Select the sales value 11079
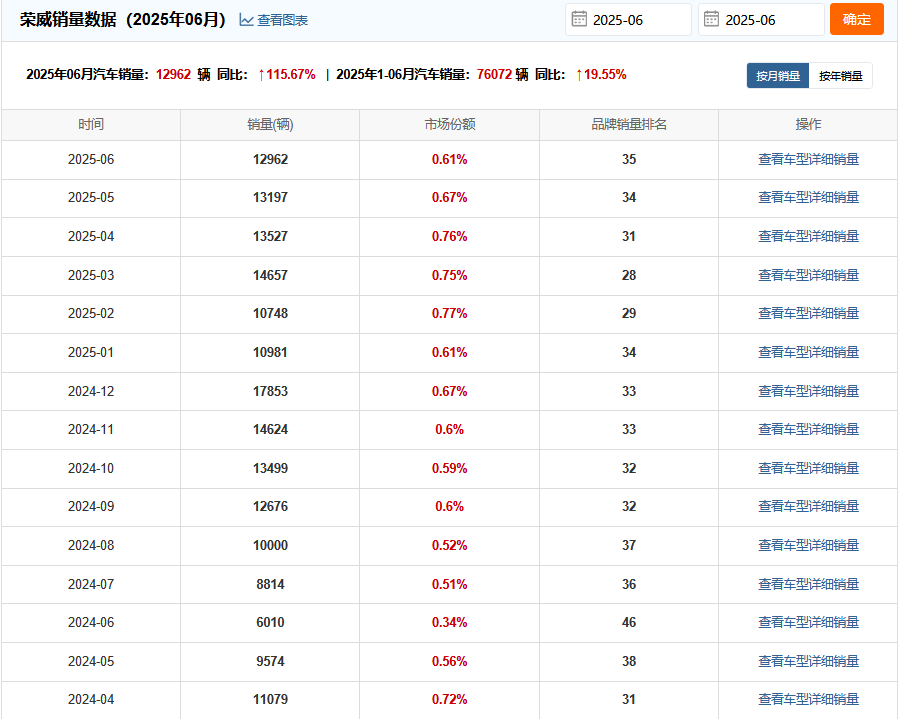 click(270, 700)
